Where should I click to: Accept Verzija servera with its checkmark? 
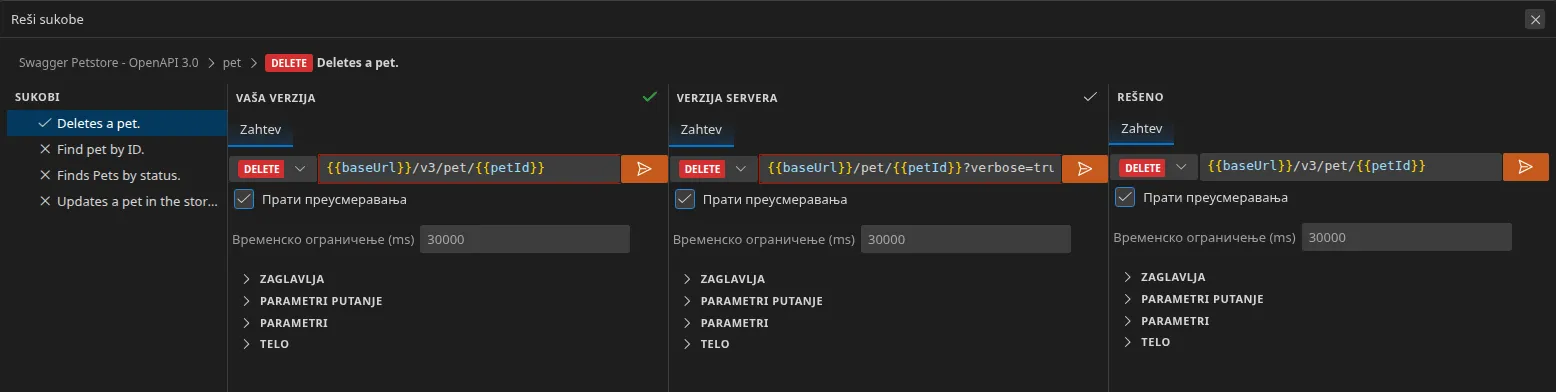click(1091, 97)
